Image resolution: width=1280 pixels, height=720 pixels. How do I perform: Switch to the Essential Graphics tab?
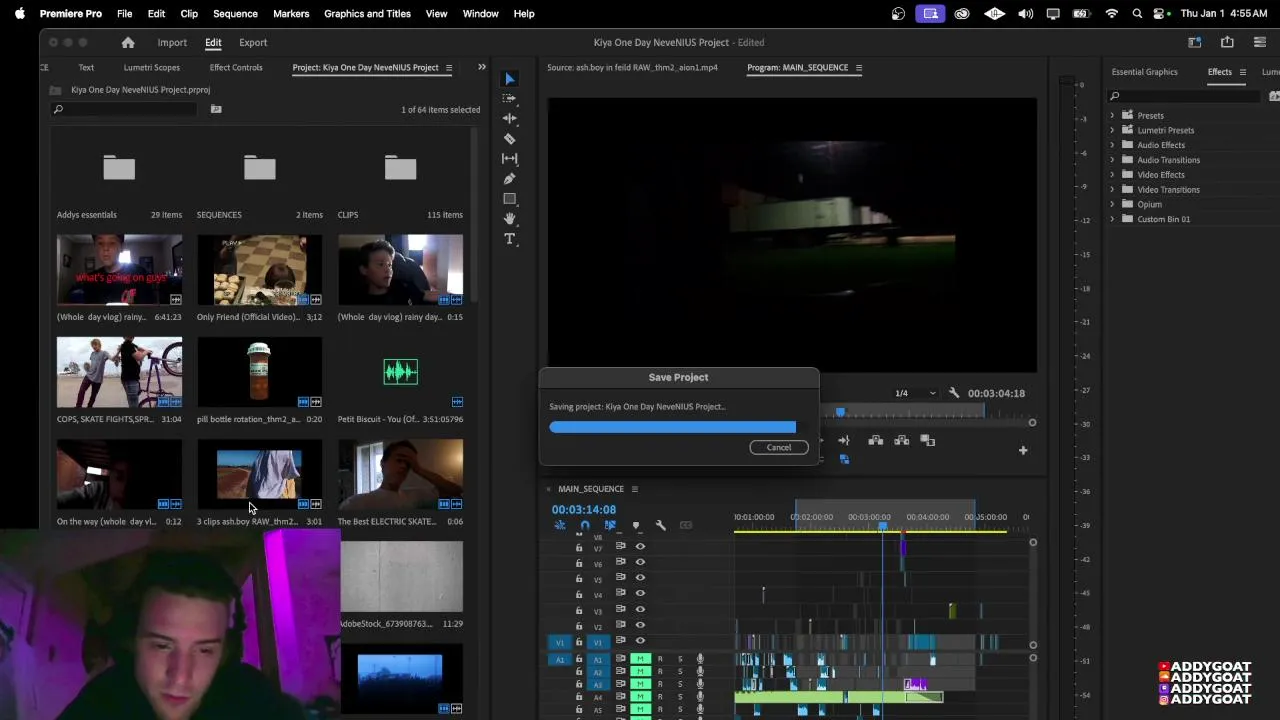[x=1145, y=72]
